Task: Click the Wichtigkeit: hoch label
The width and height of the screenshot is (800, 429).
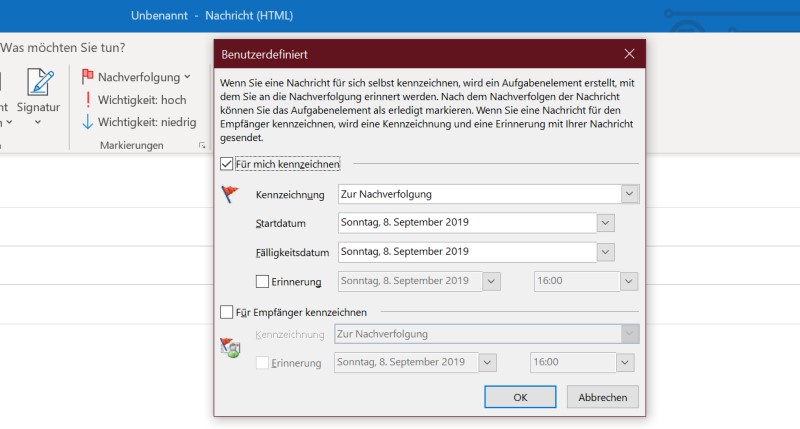Action: coord(142,100)
